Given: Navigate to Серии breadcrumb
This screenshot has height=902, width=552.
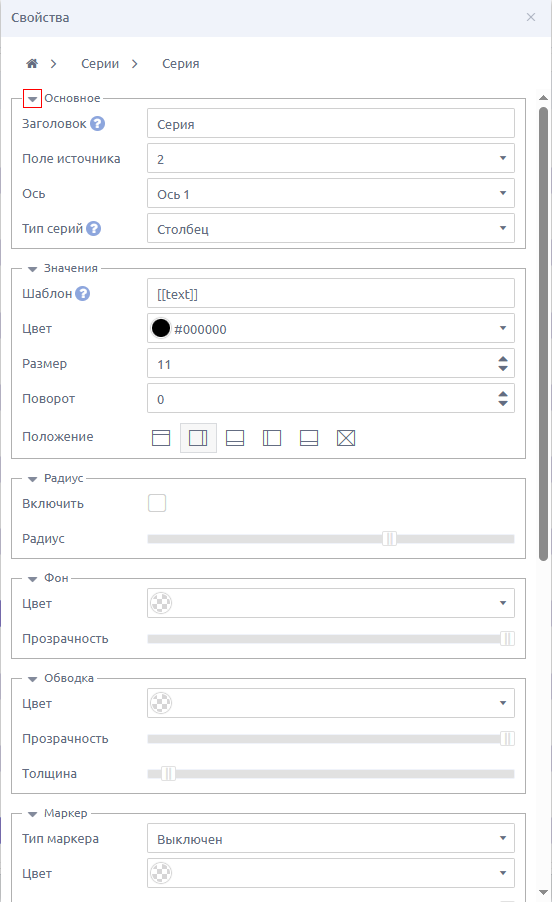Looking at the screenshot, I should [x=100, y=63].
